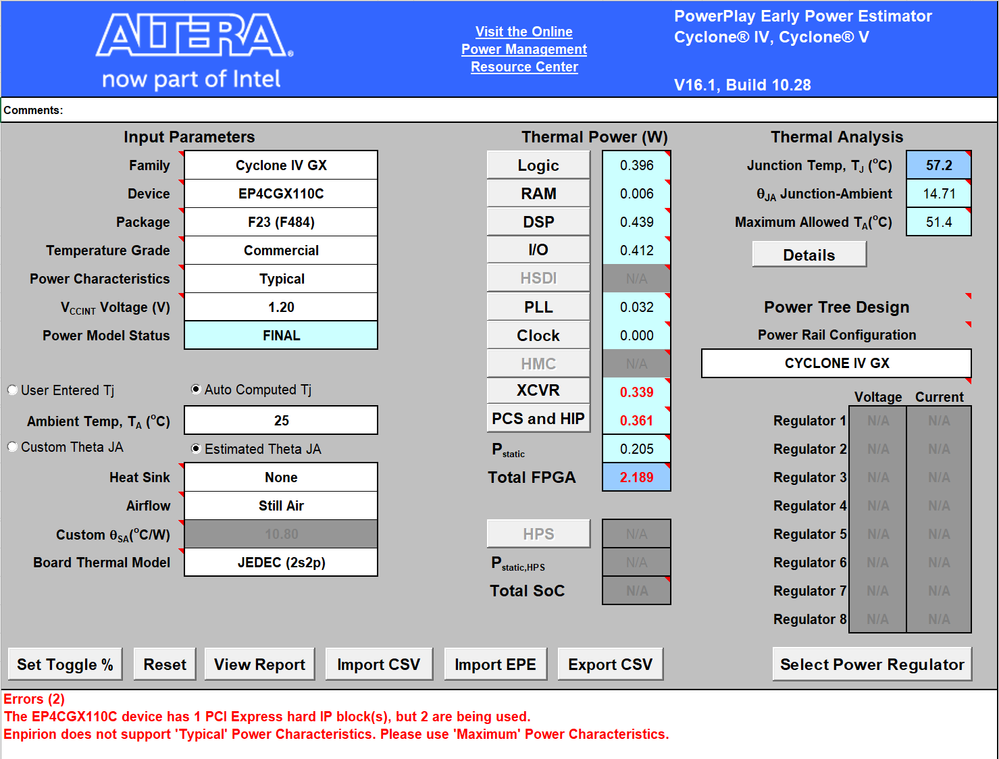Image resolution: width=999 pixels, height=759 pixels.
Task: Click the PCI Express hard IP error message
Action: coord(267,716)
